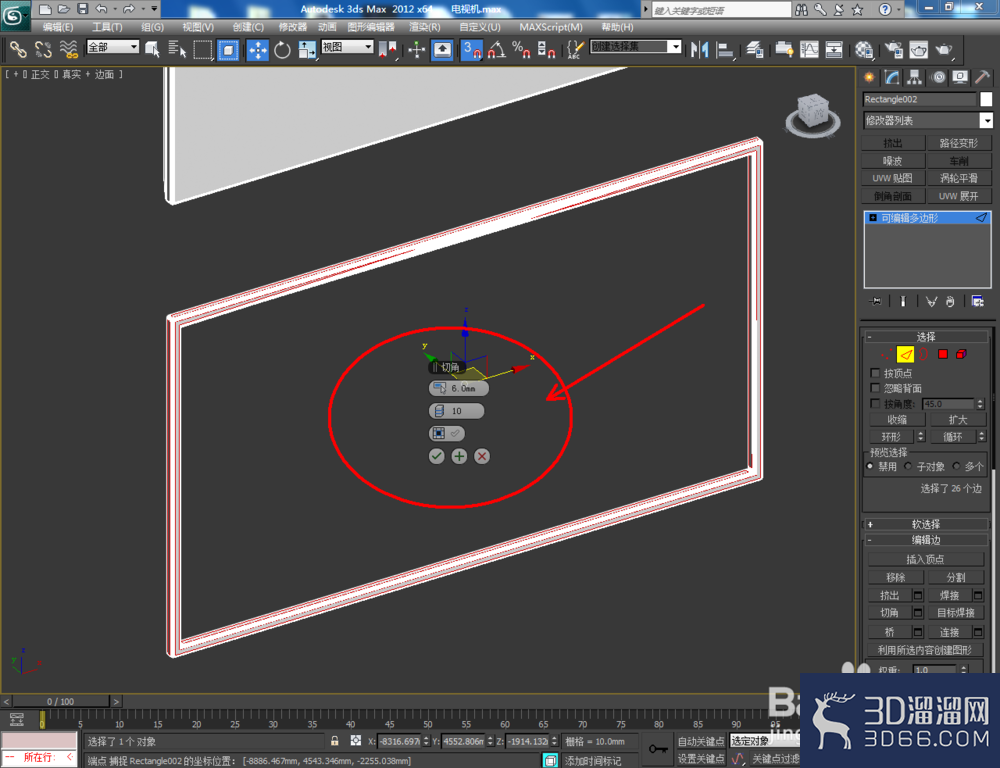Open the 创建(C) menu
Screen dimensions: 1000x768
tap(248, 27)
